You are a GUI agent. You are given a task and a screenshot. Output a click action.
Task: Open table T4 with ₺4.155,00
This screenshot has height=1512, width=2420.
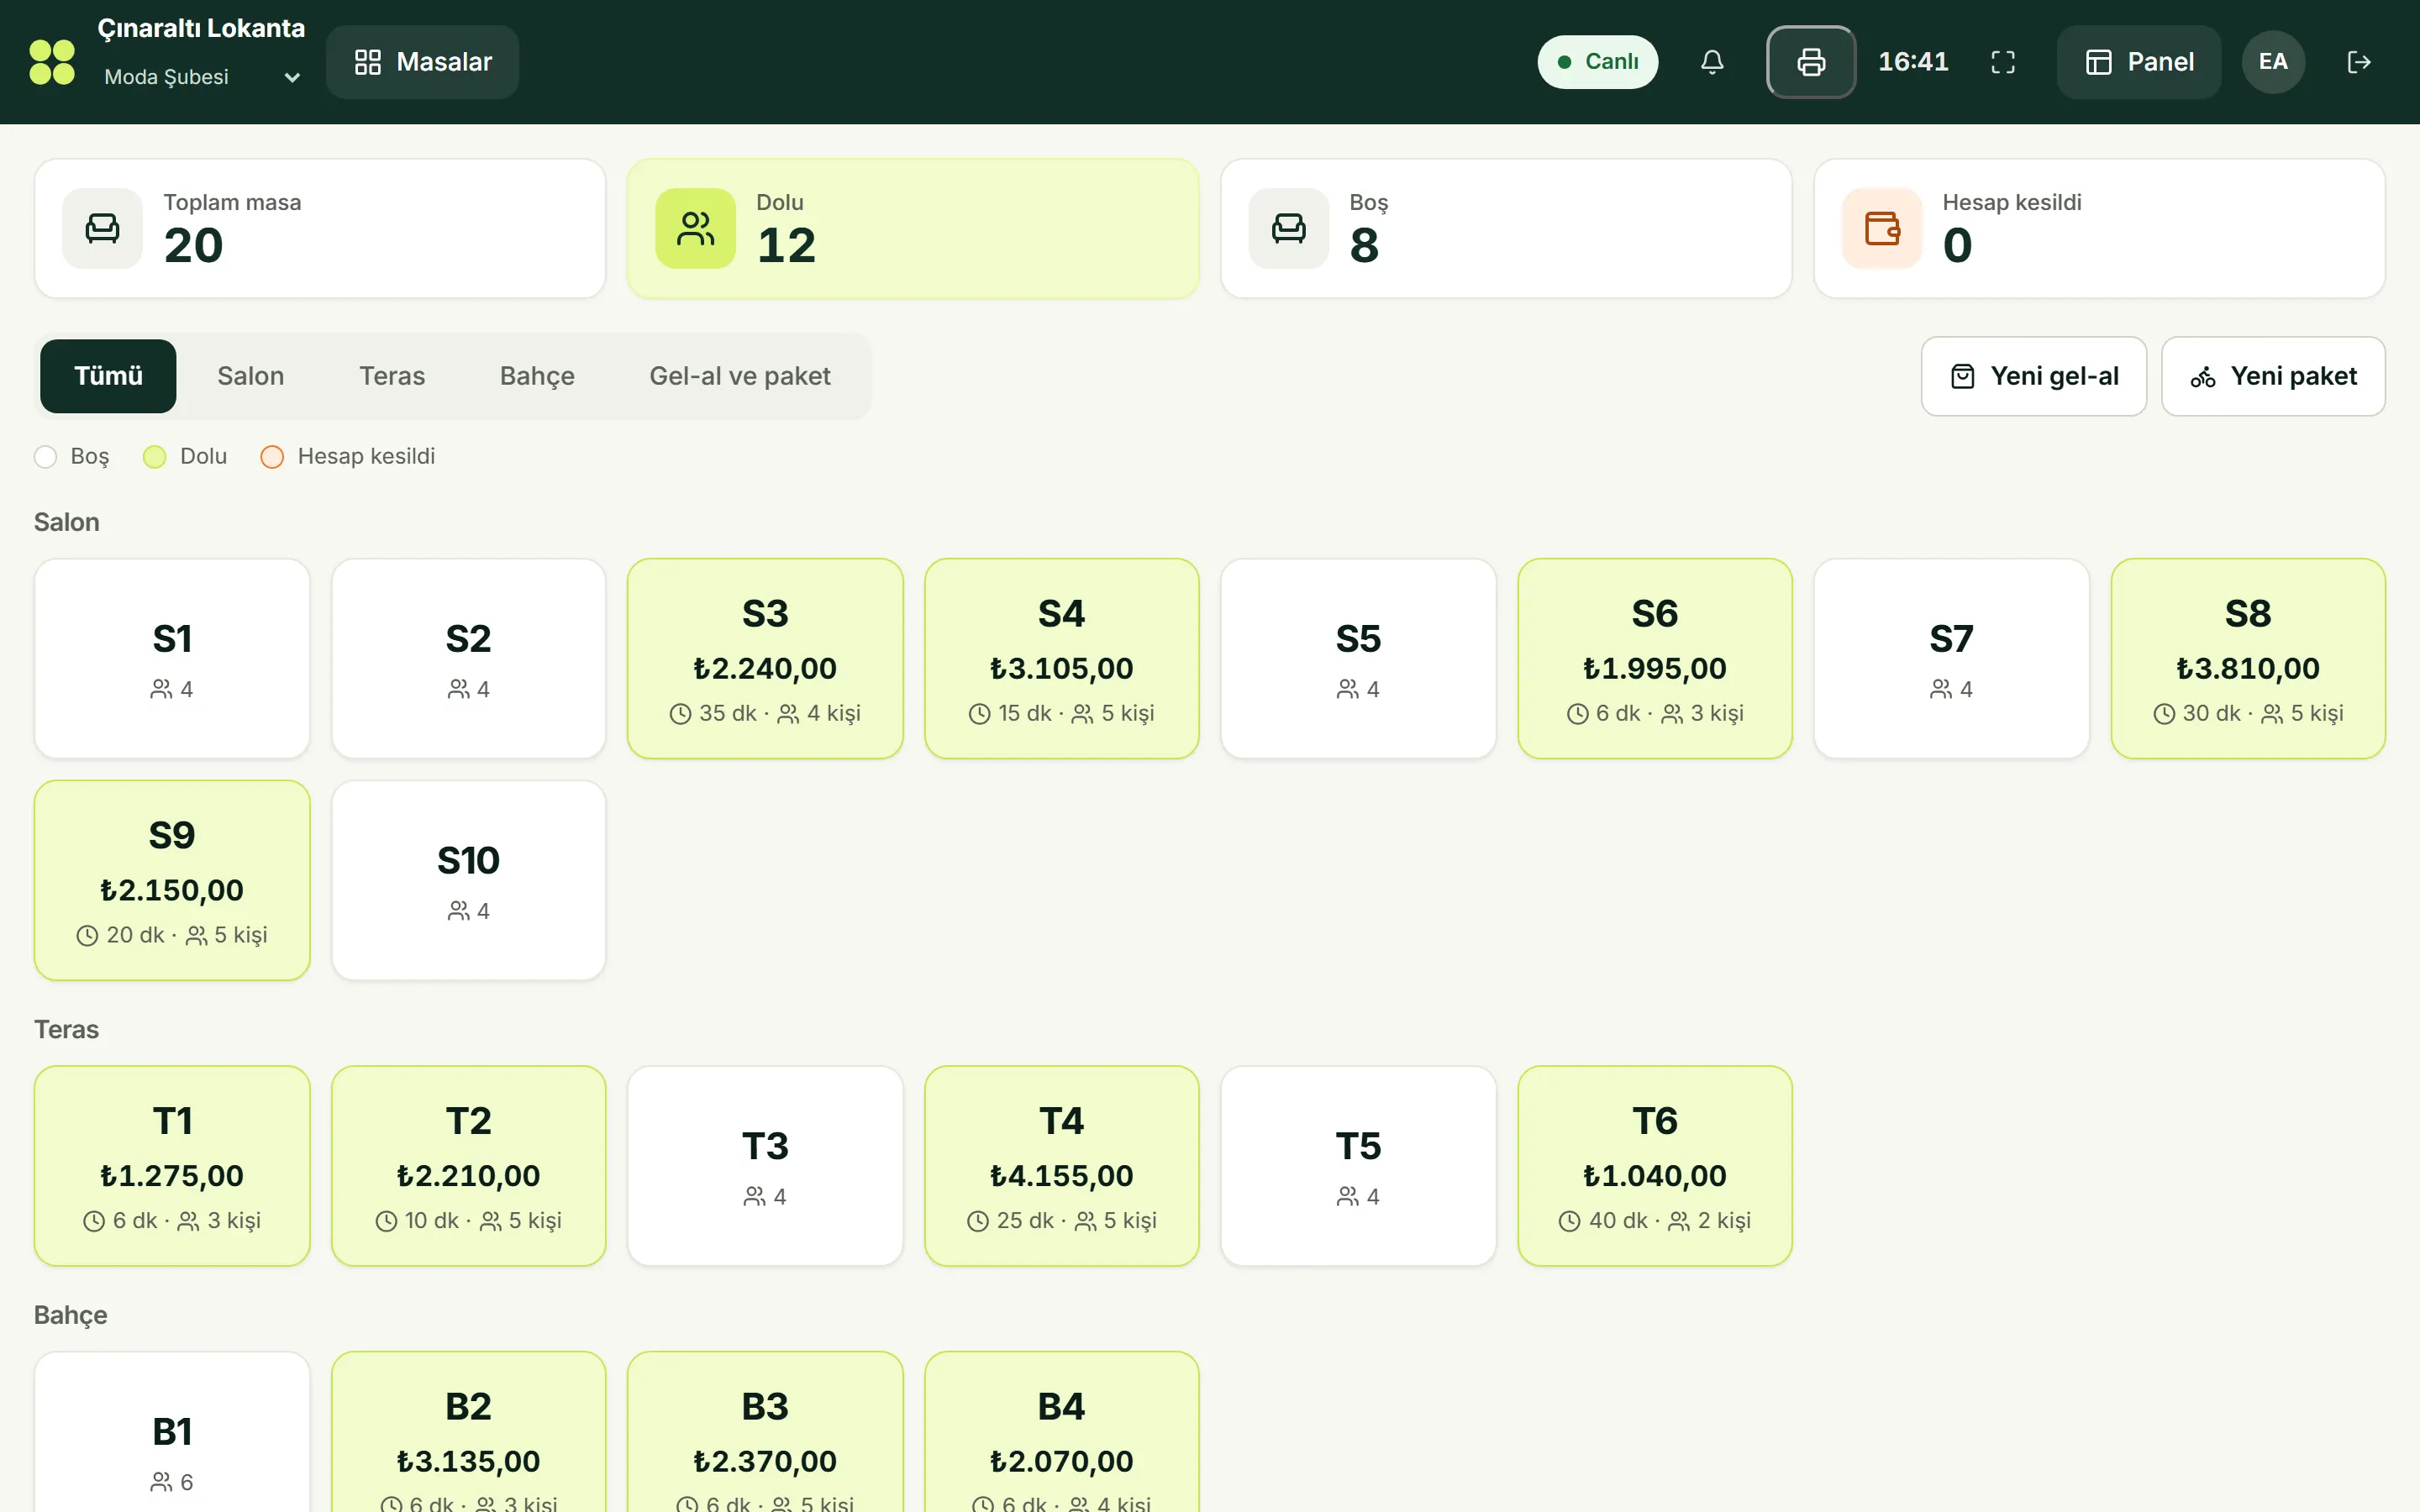pos(1061,1166)
